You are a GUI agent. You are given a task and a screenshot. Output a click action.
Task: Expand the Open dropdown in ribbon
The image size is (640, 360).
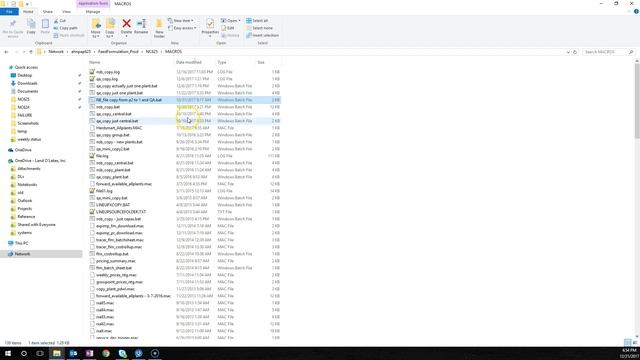click(x=231, y=20)
